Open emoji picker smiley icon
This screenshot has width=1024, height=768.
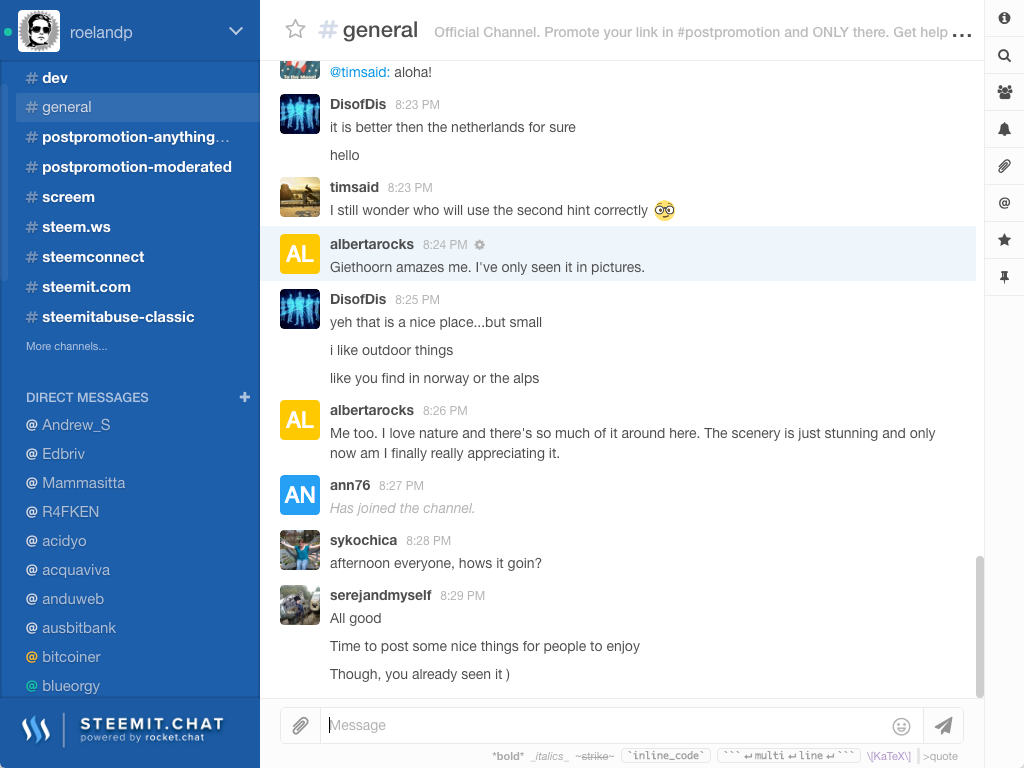pyautogui.click(x=901, y=726)
